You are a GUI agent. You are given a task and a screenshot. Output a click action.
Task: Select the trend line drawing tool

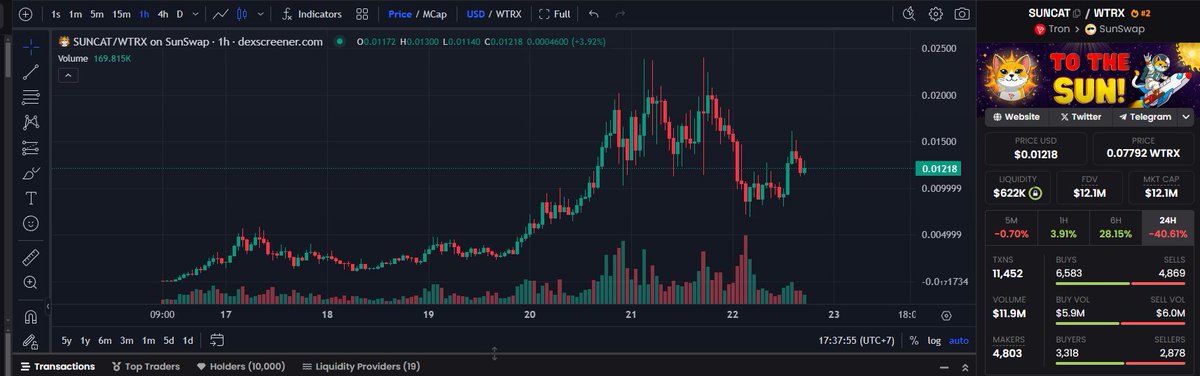[31, 72]
